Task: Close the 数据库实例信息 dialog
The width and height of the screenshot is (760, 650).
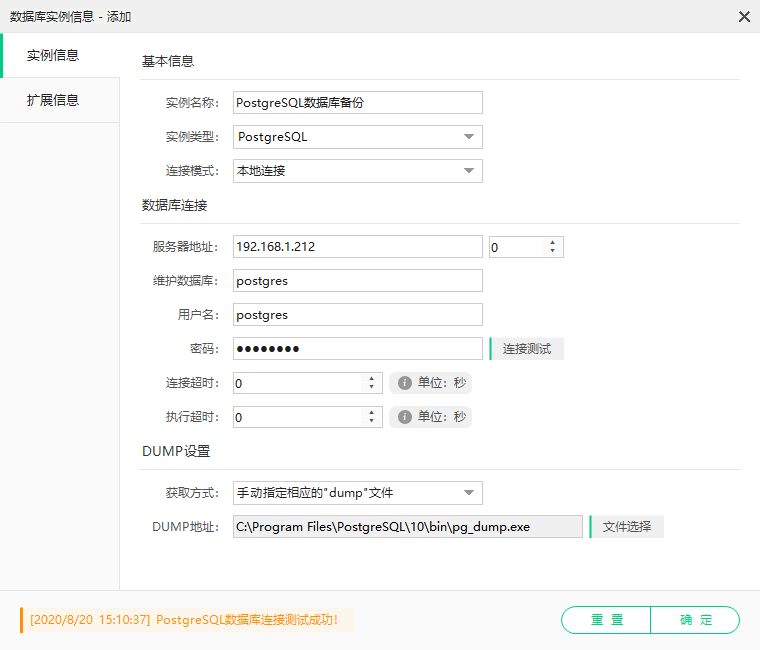Action: pyautogui.click(x=744, y=17)
